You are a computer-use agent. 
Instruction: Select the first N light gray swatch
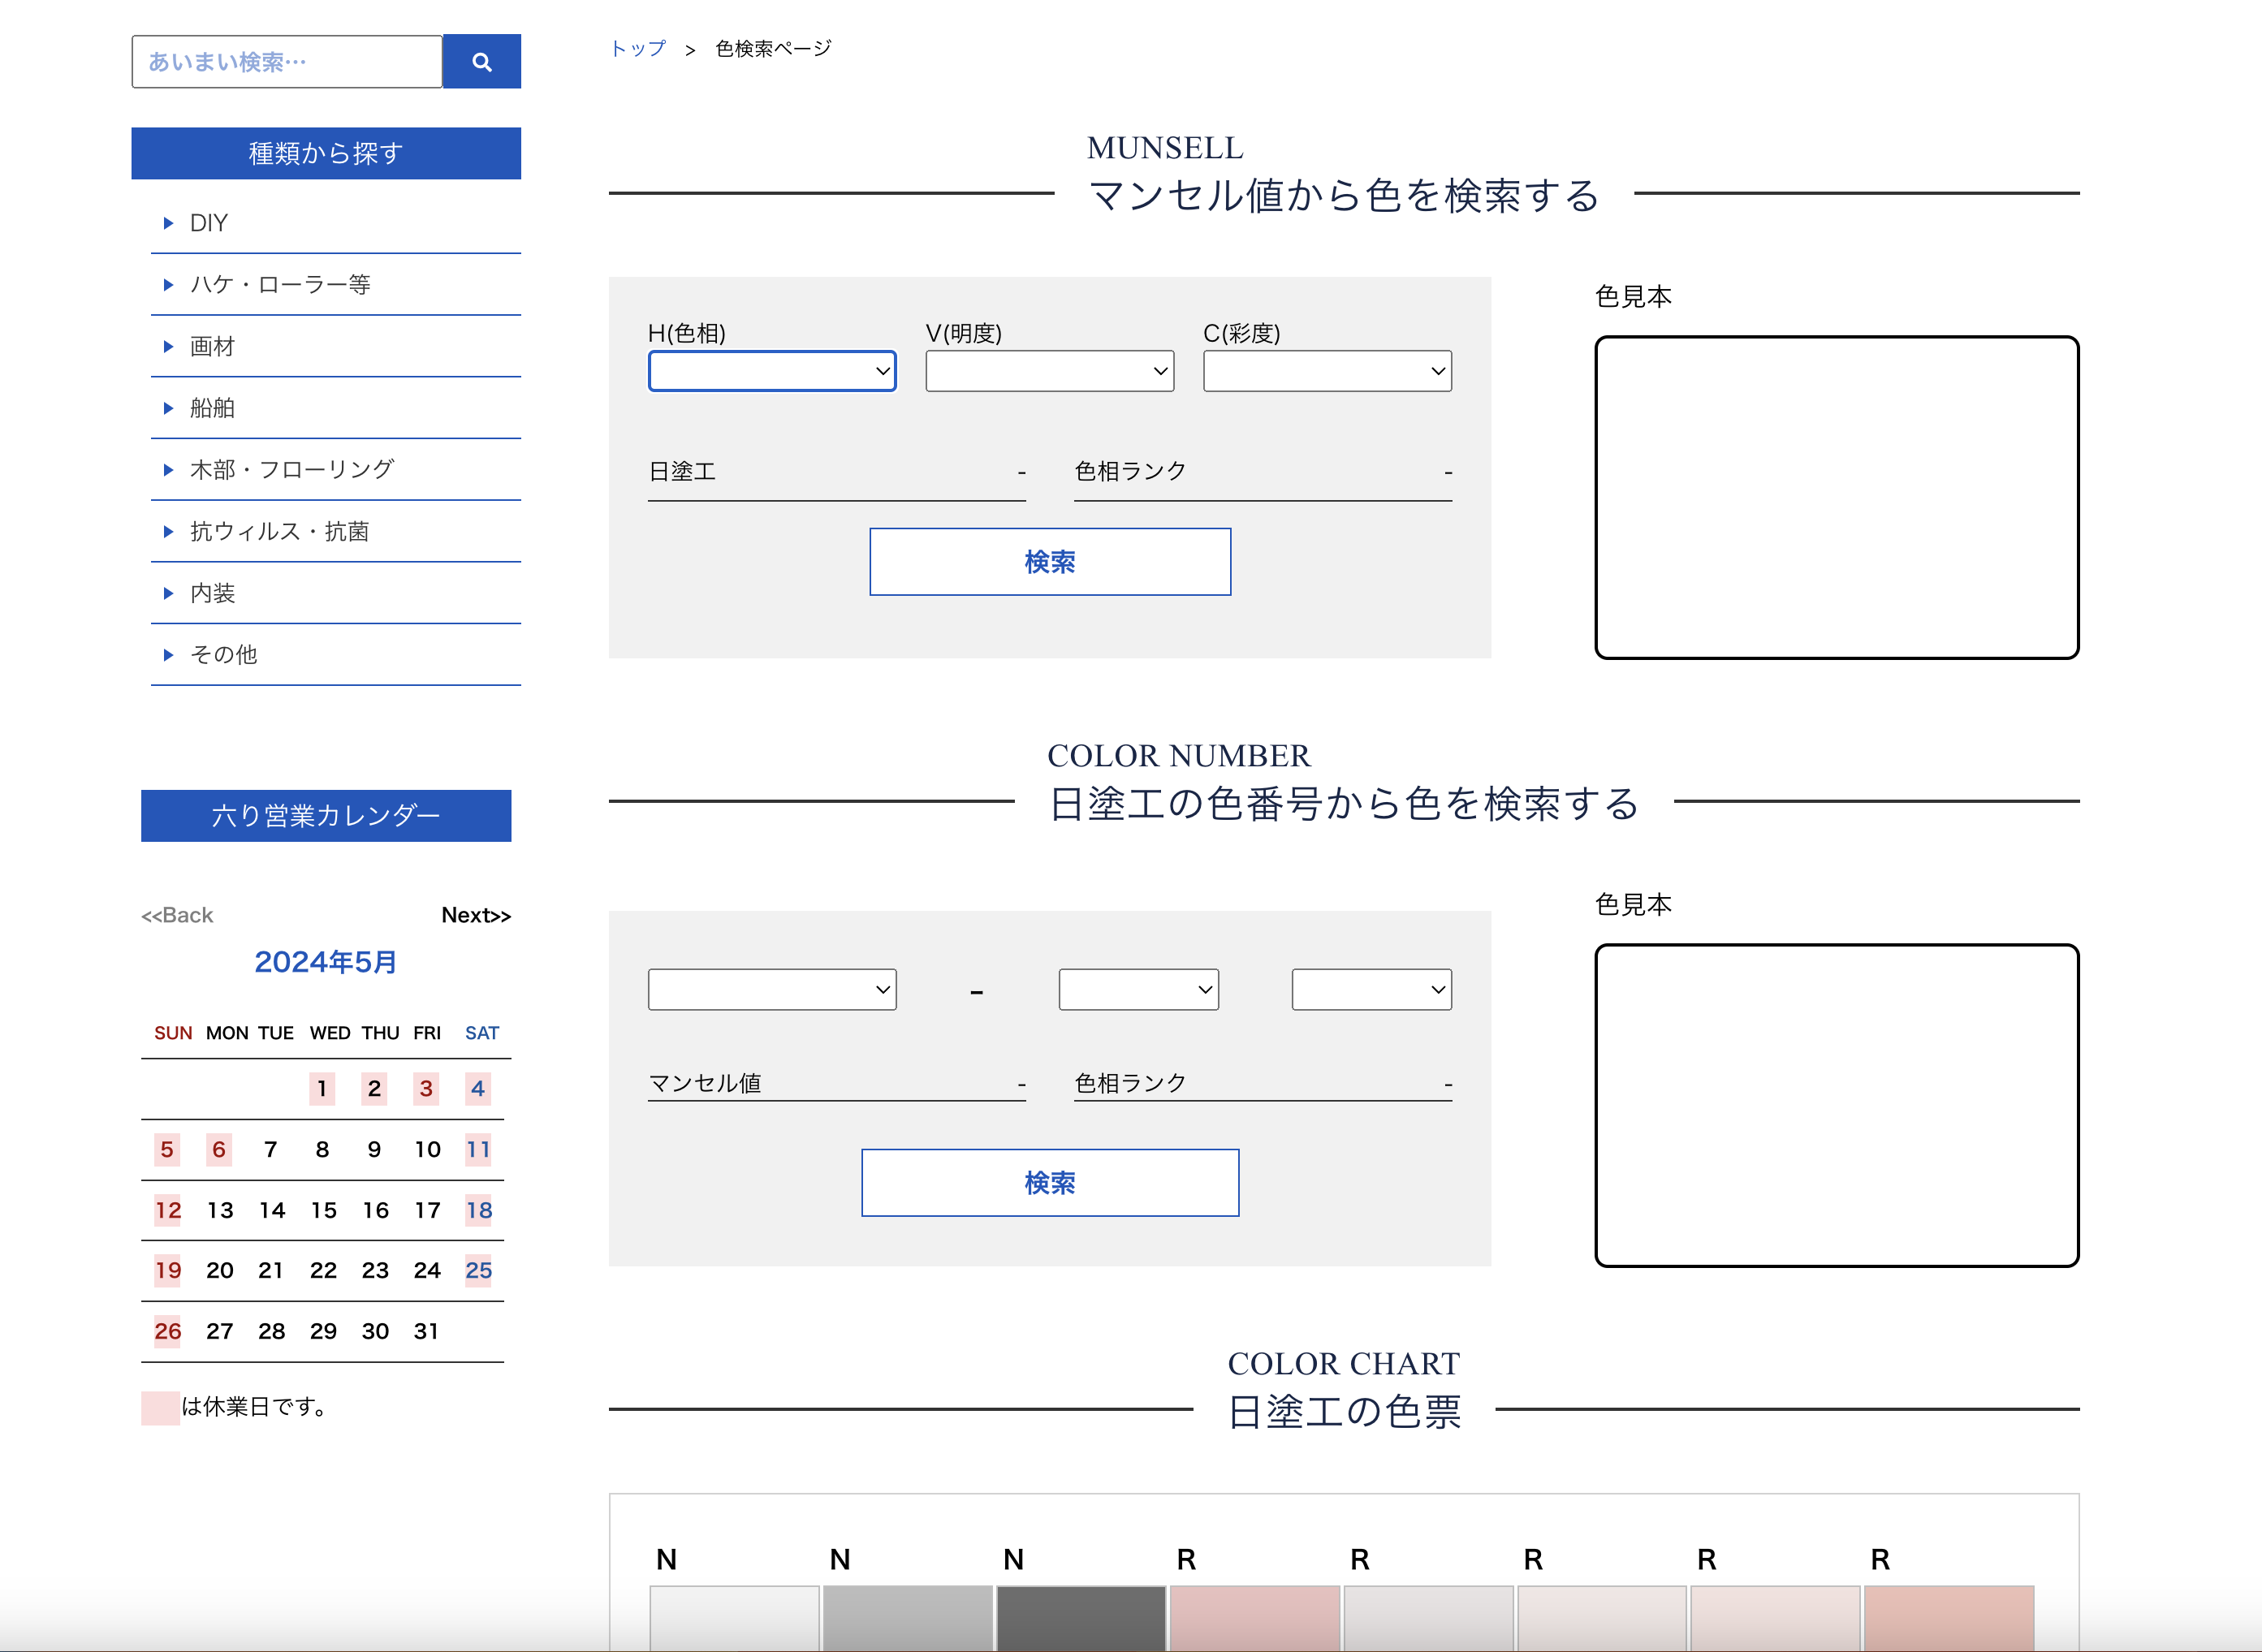(x=734, y=1618)
